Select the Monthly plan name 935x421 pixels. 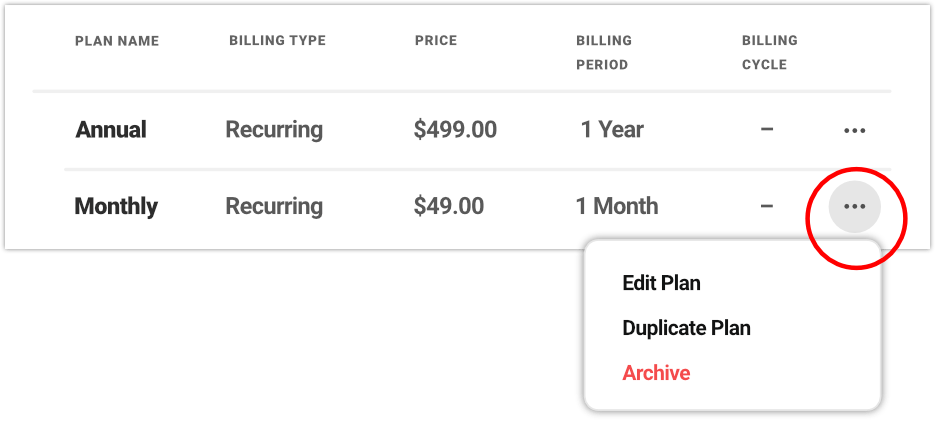116,207
